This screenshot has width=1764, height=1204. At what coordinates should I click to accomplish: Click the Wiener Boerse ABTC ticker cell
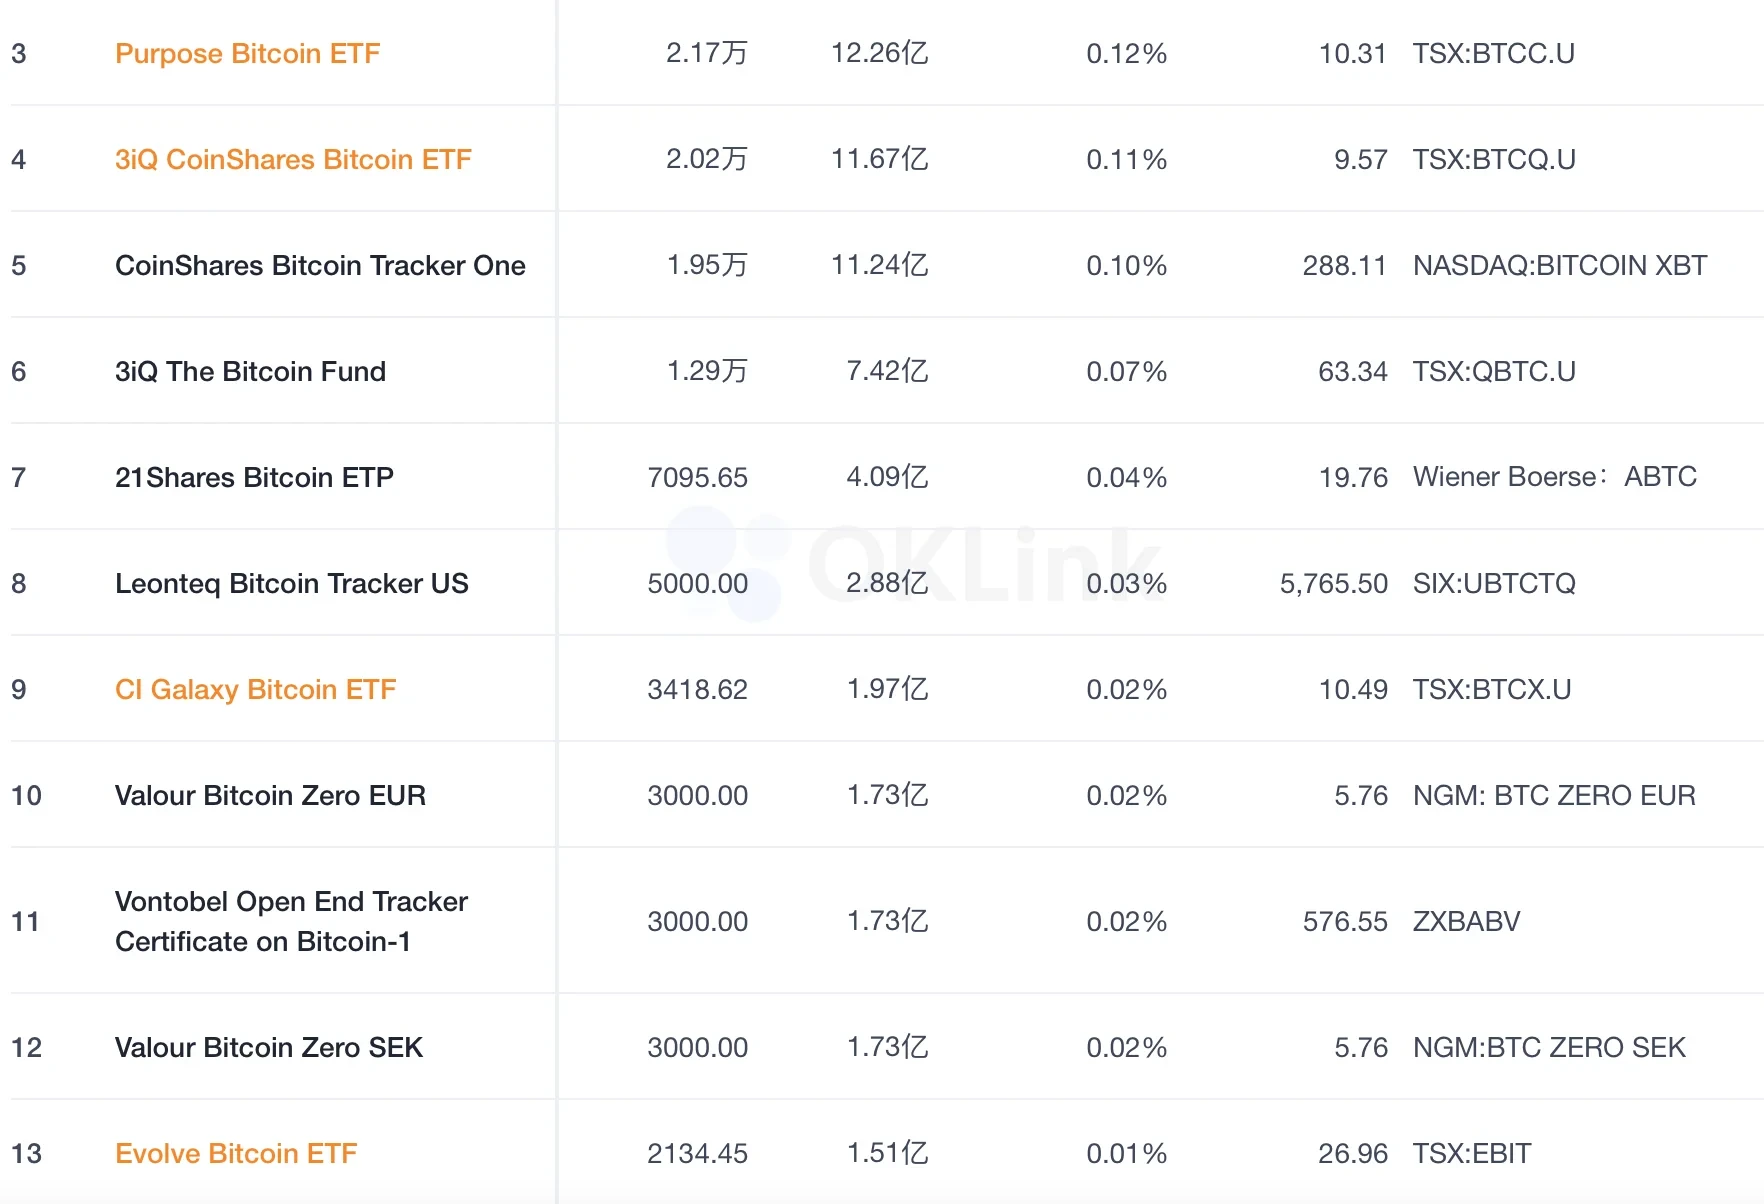1554,478
